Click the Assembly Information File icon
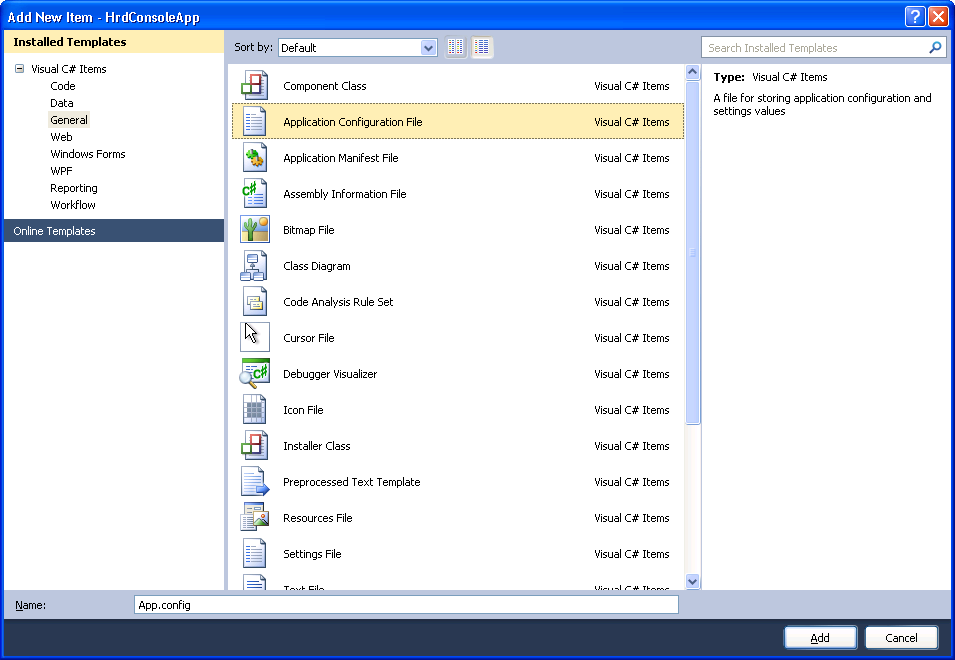Viewport: 955px width, 660px height. [255, 193]
